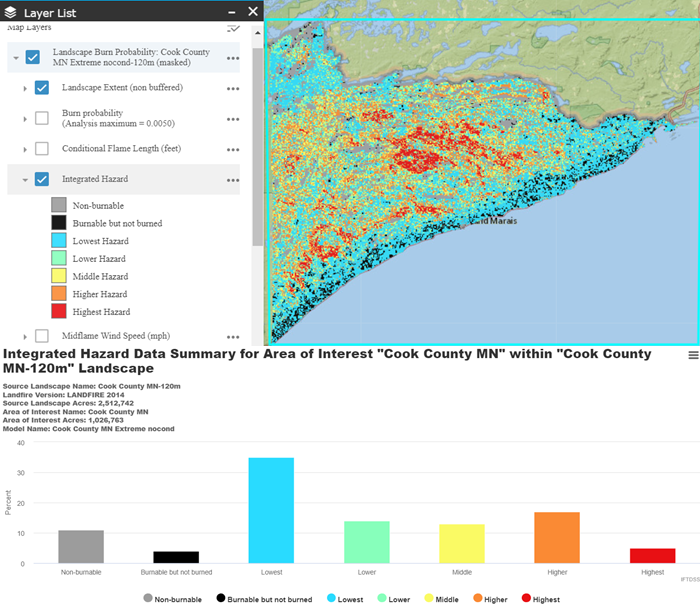Click the red Highest hazard chart bar

point(653,556)
